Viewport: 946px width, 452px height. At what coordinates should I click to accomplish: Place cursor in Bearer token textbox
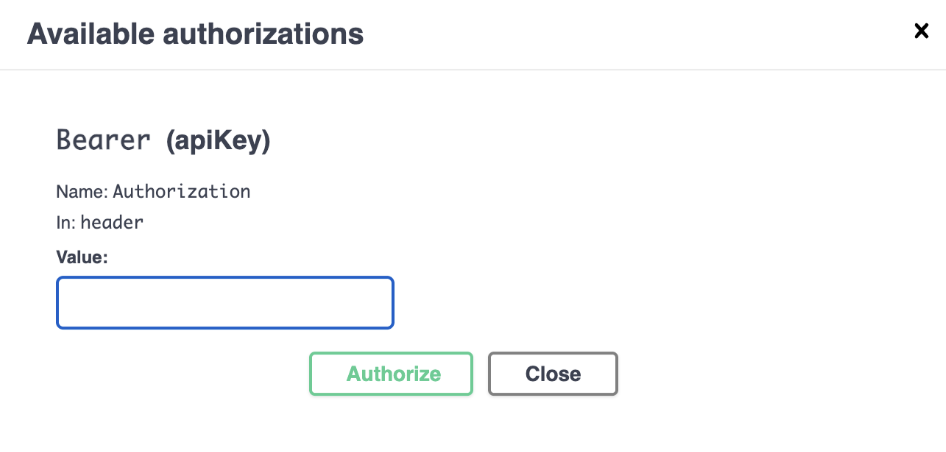coord(225,303)
